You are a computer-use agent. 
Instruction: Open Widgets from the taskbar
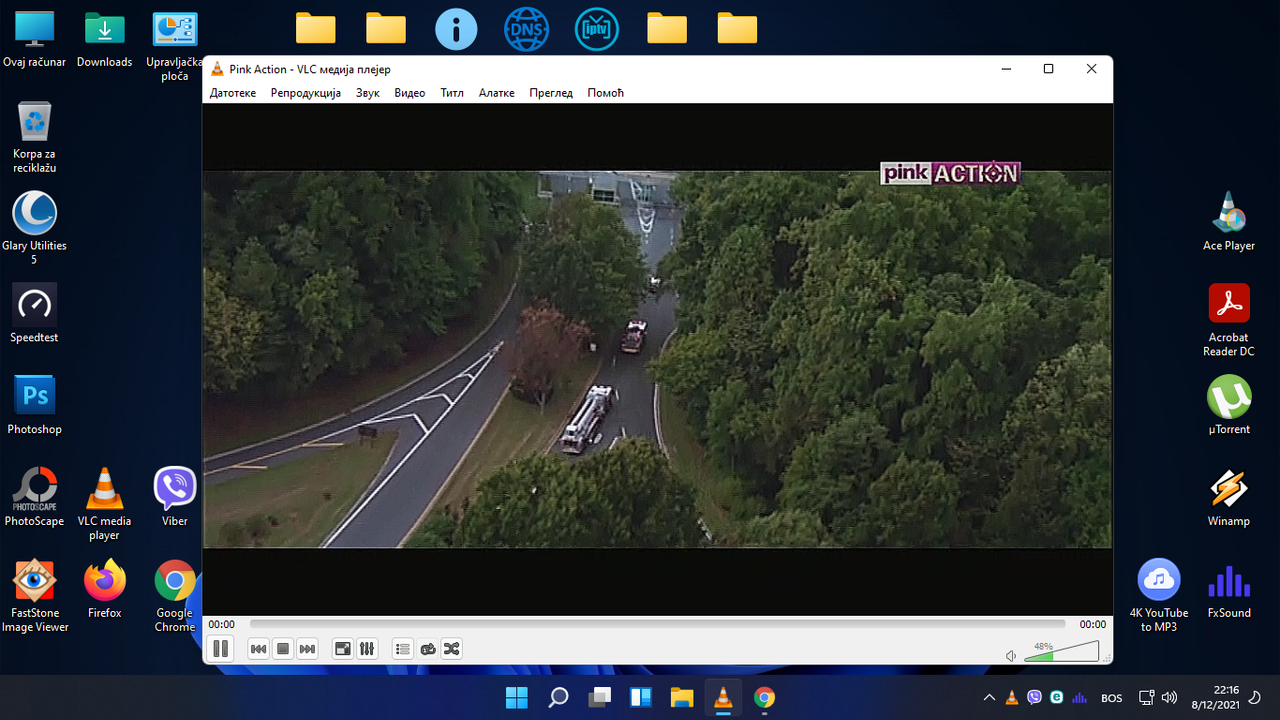[640, 698]
